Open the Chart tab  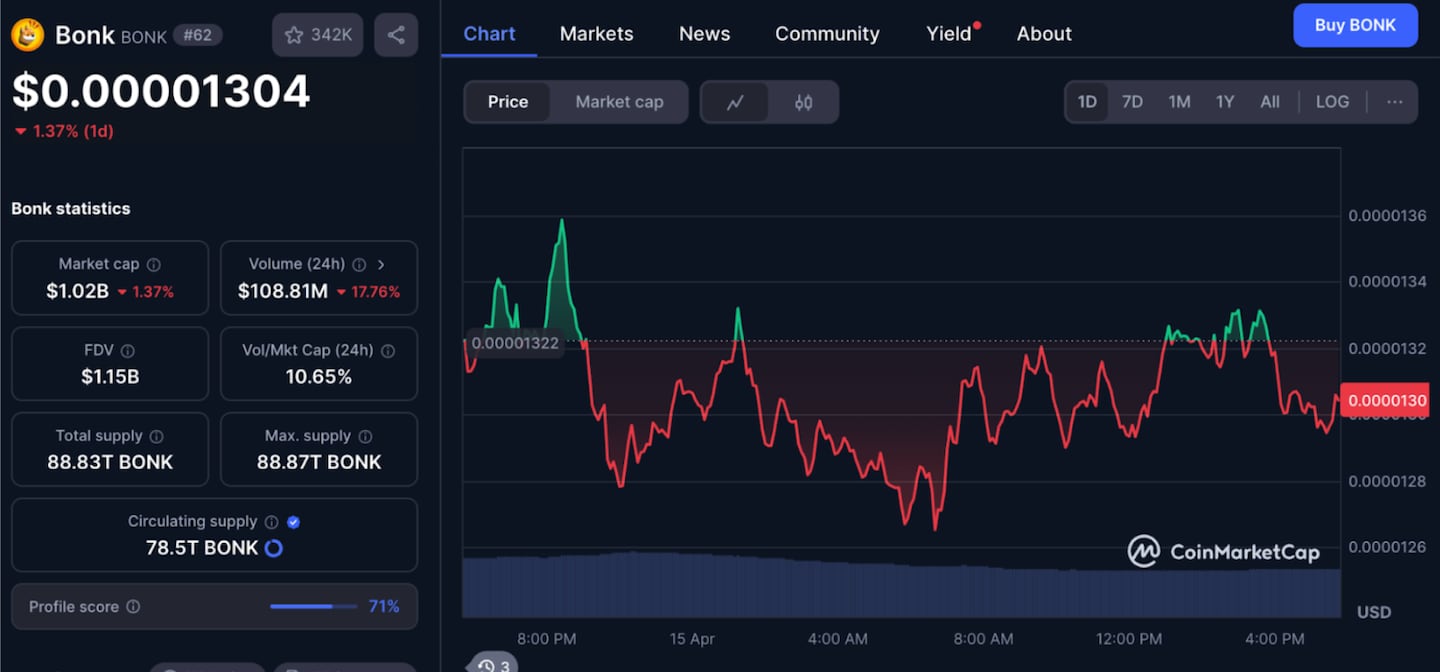(x=489, y=33)
